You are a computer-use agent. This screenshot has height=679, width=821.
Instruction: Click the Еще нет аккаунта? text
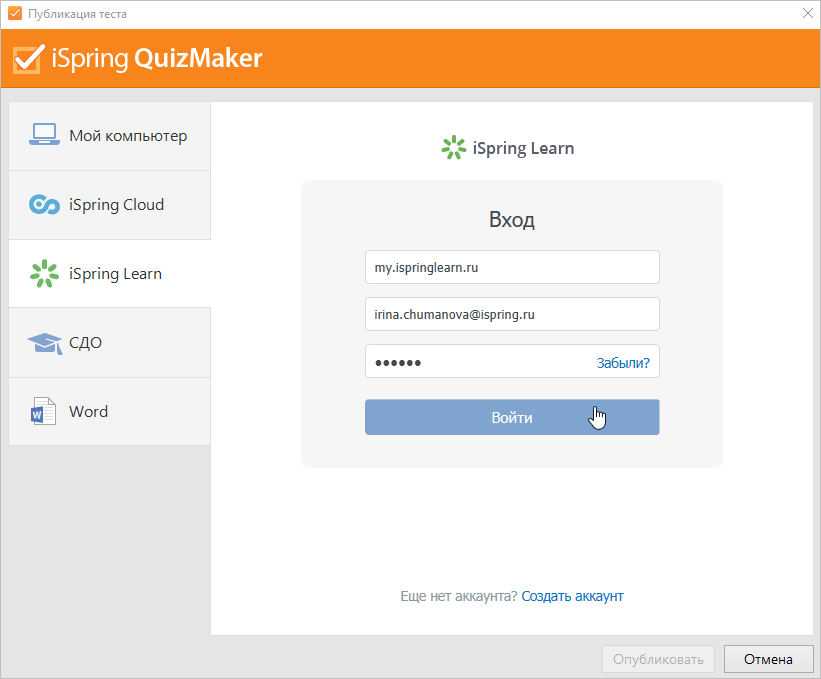459,596
